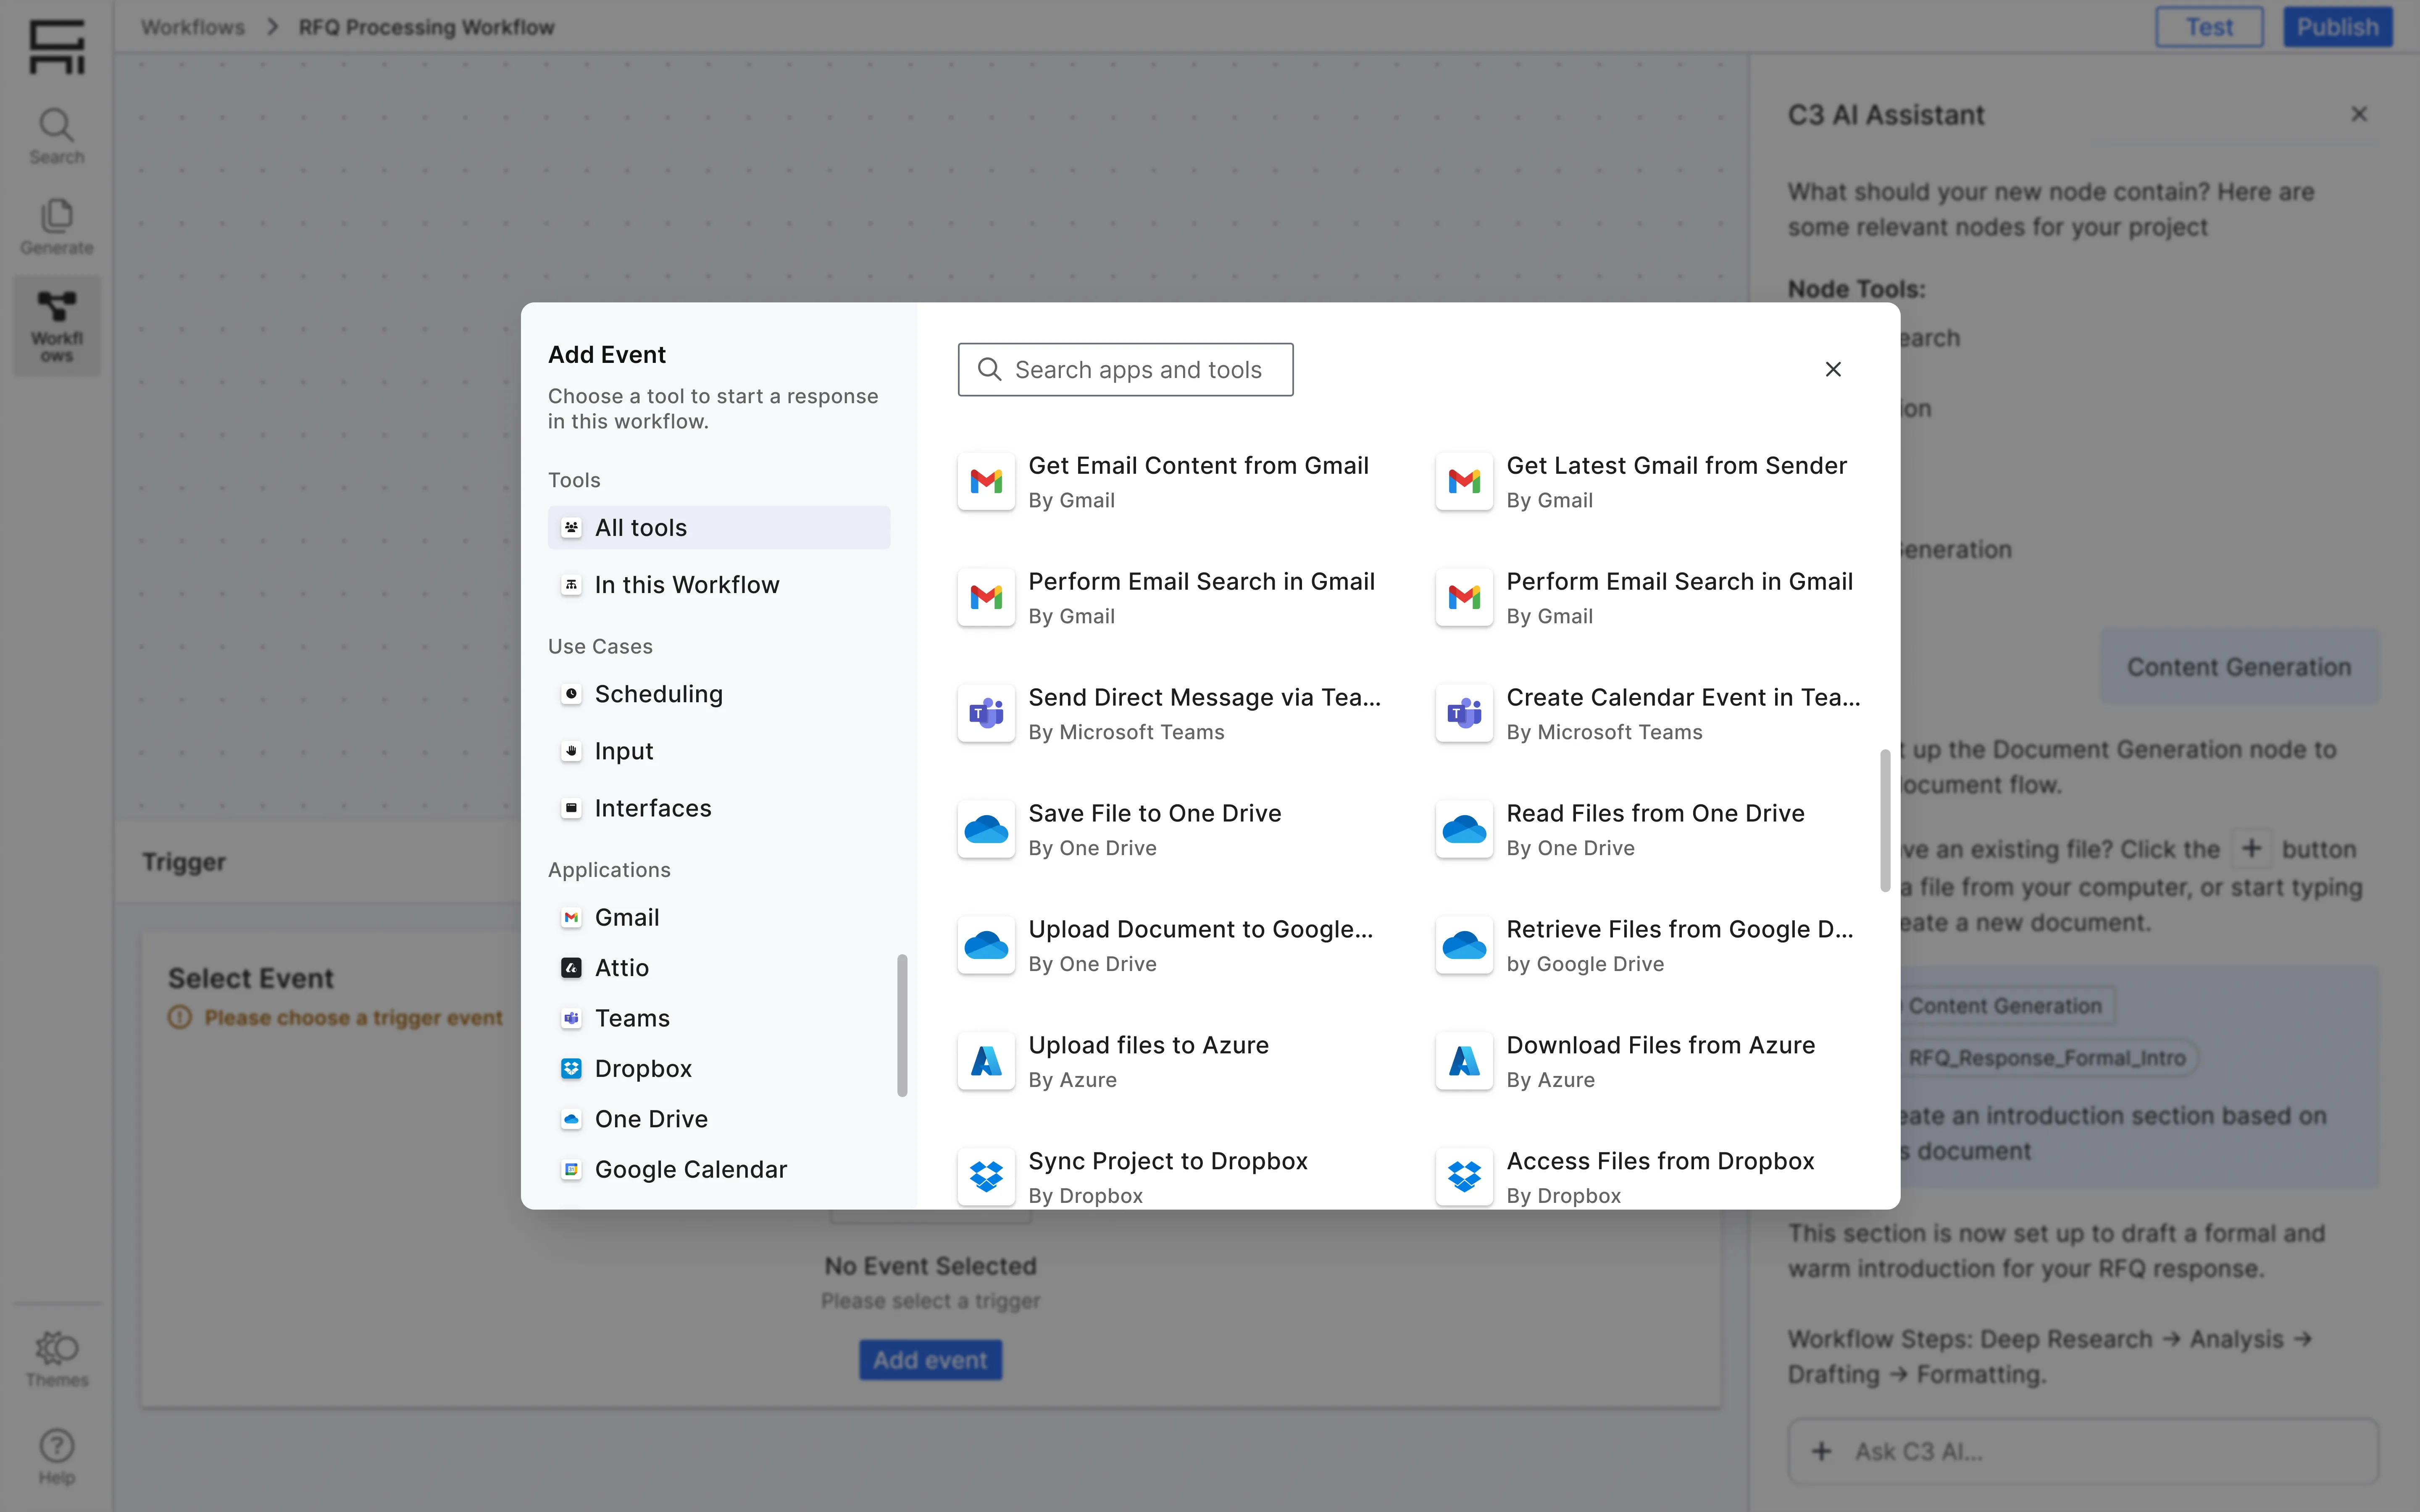Click the plus icon beside Ask C3 AI
This screenshot has height=1512, width=2420.
(1822, 1451)
